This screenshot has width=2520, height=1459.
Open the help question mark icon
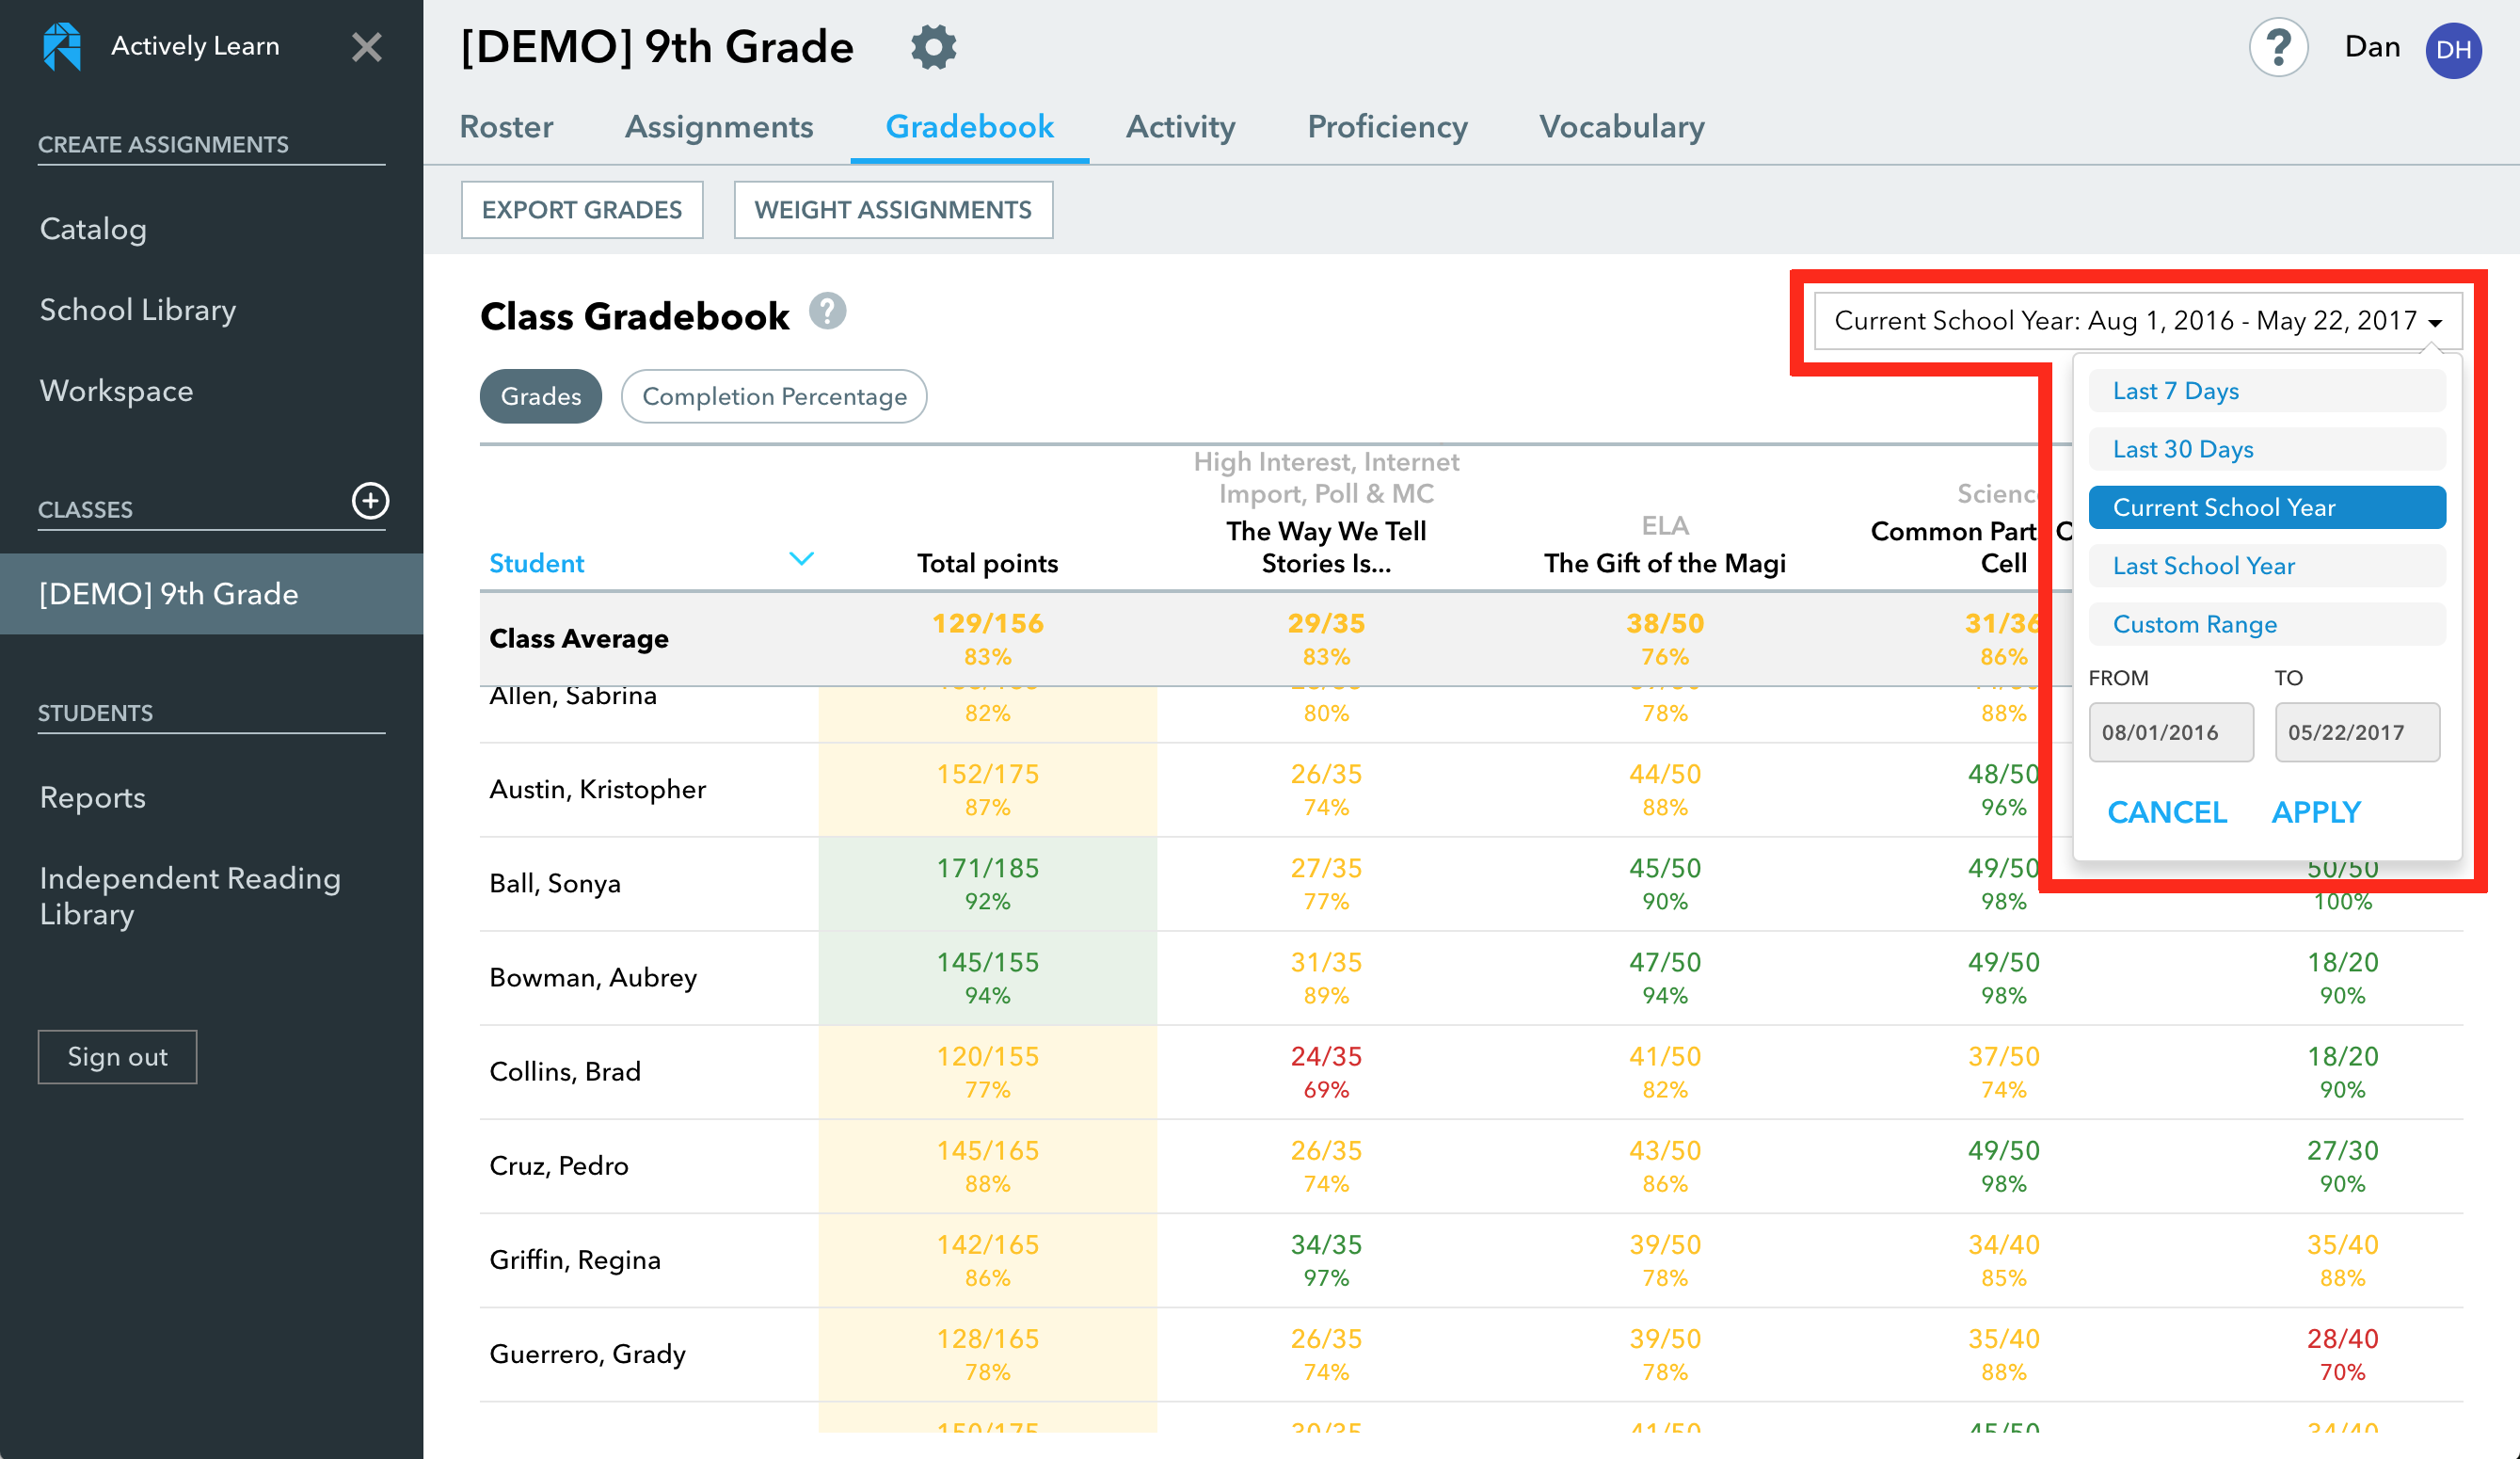point(2278,47)
